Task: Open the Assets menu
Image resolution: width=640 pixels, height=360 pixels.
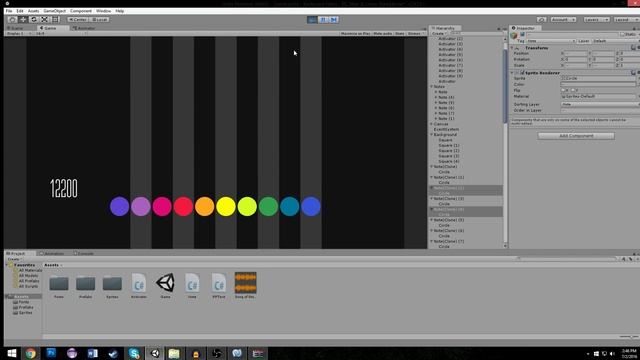Action: 33,11
